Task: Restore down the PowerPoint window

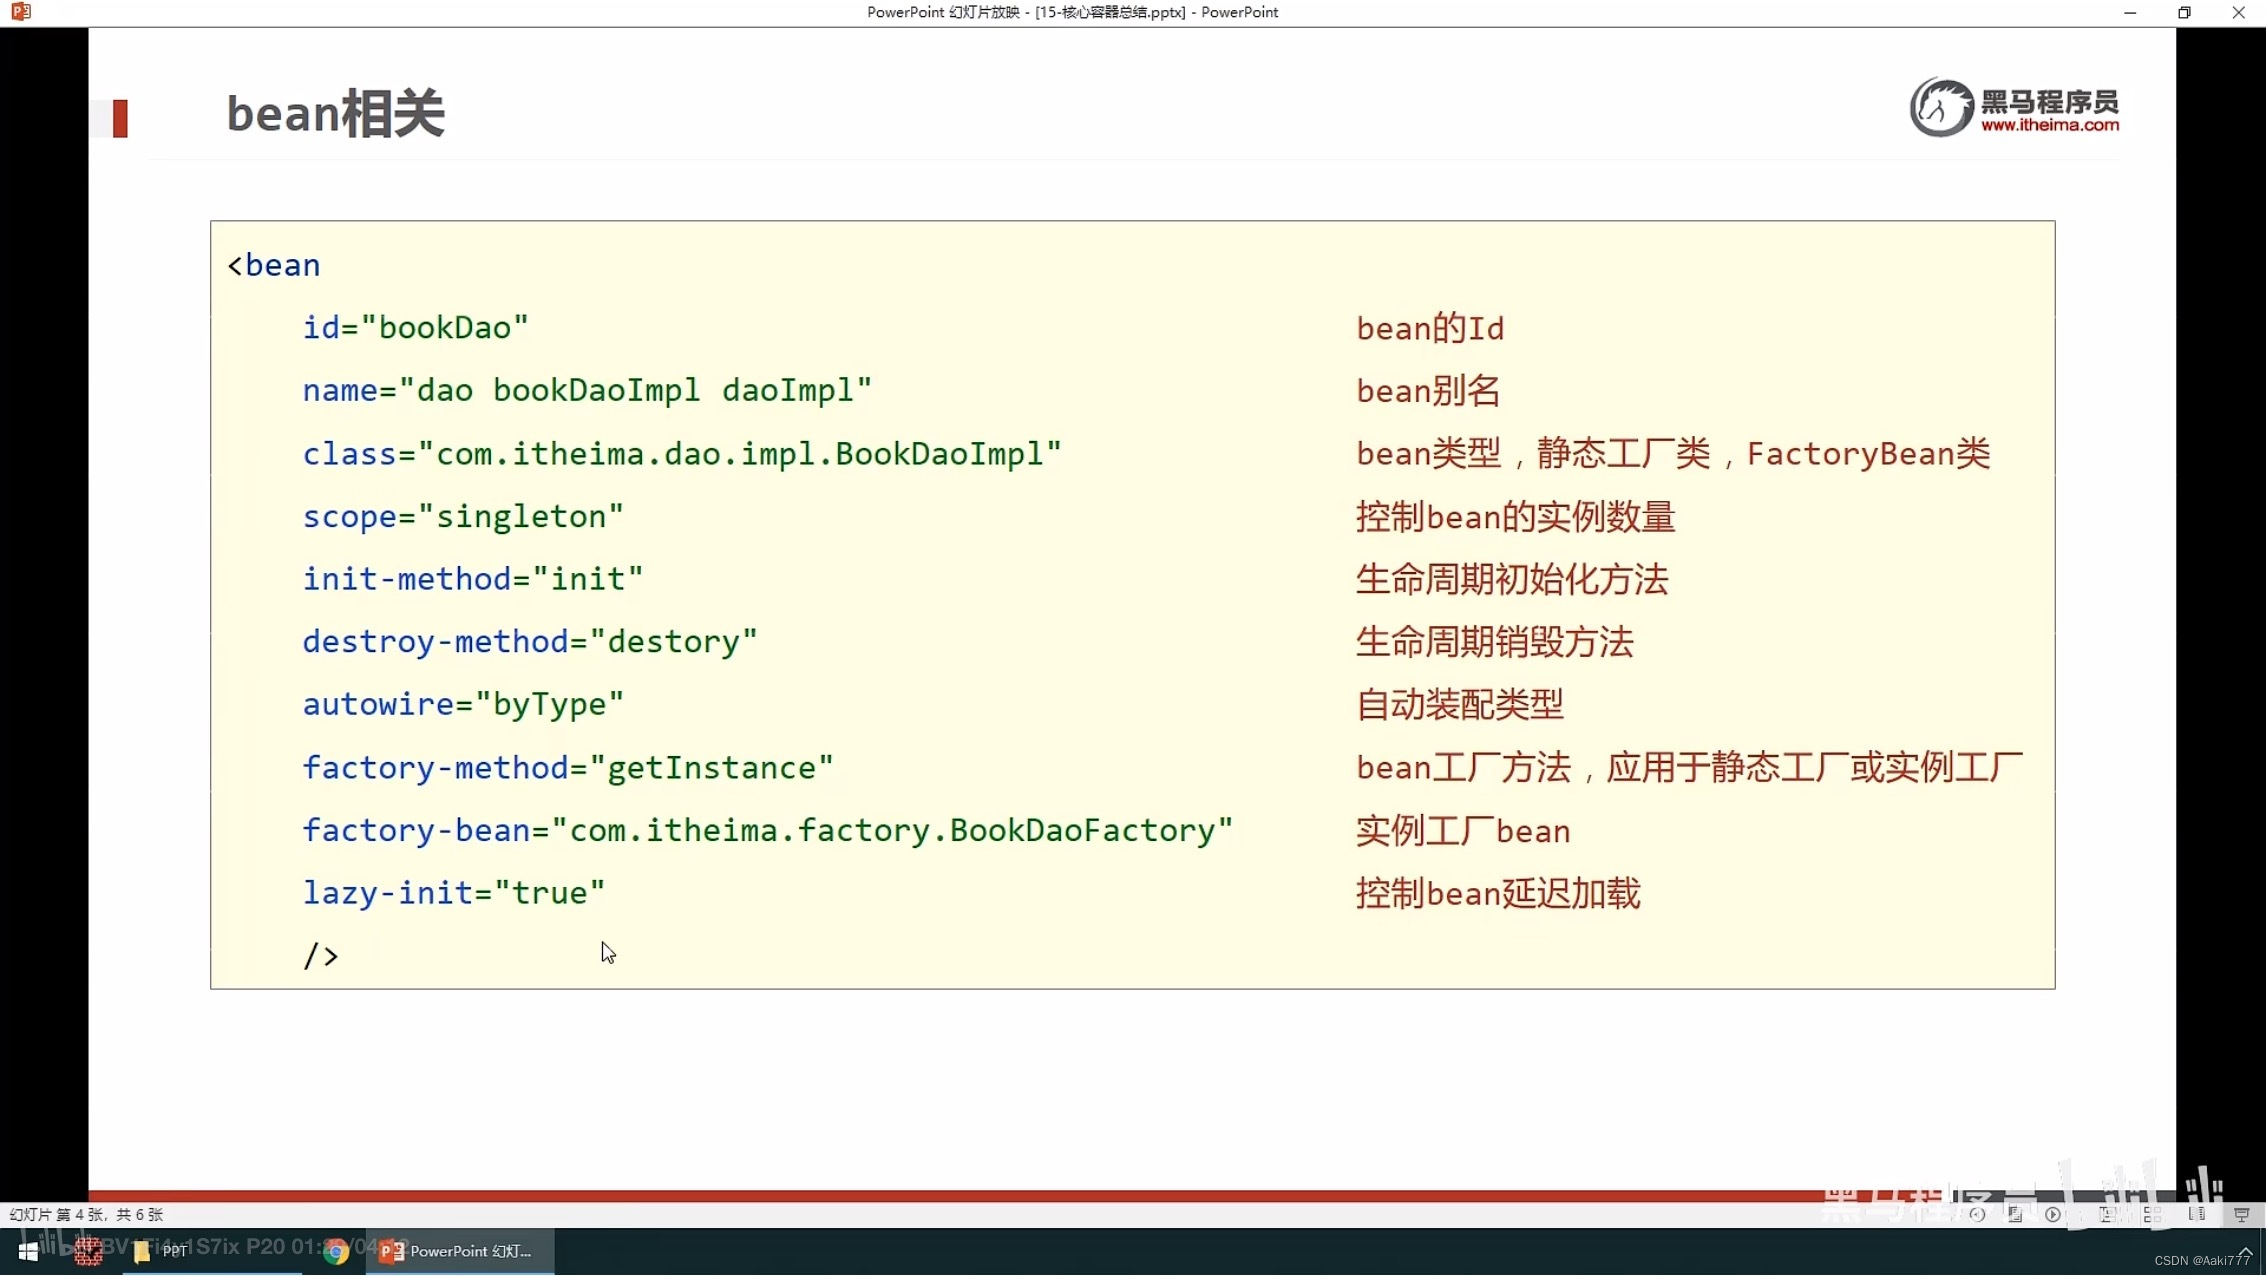Action: (x=2184, y=12)
